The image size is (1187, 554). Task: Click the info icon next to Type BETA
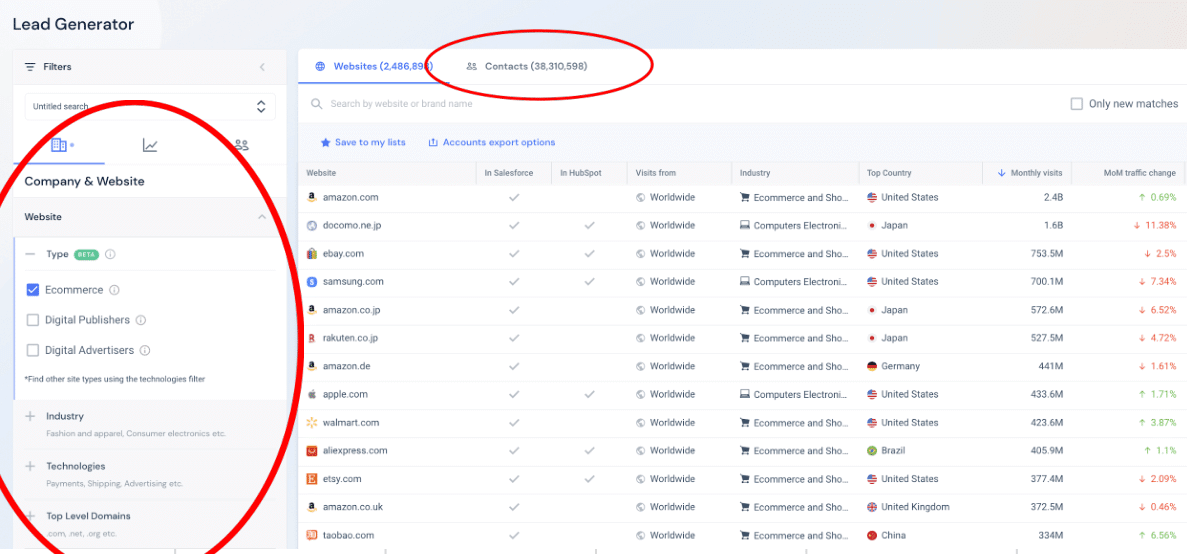tap(111, 254)
